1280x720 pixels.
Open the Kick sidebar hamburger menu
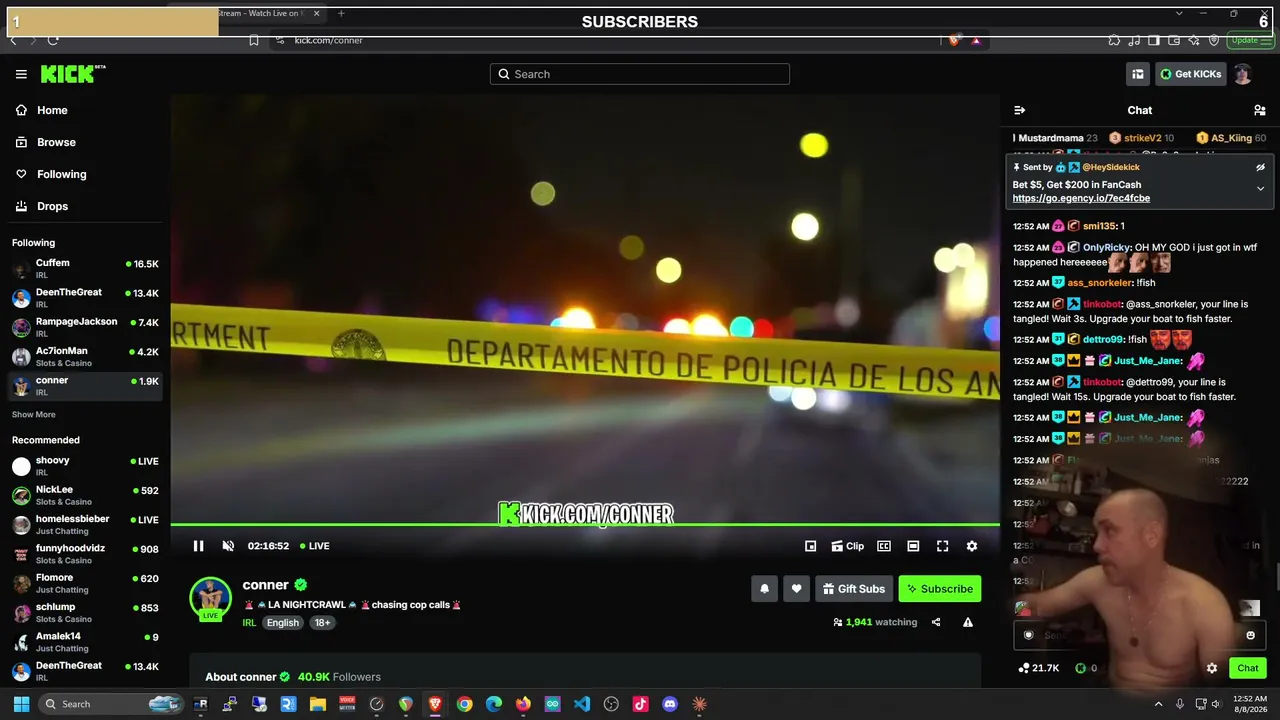21,74
